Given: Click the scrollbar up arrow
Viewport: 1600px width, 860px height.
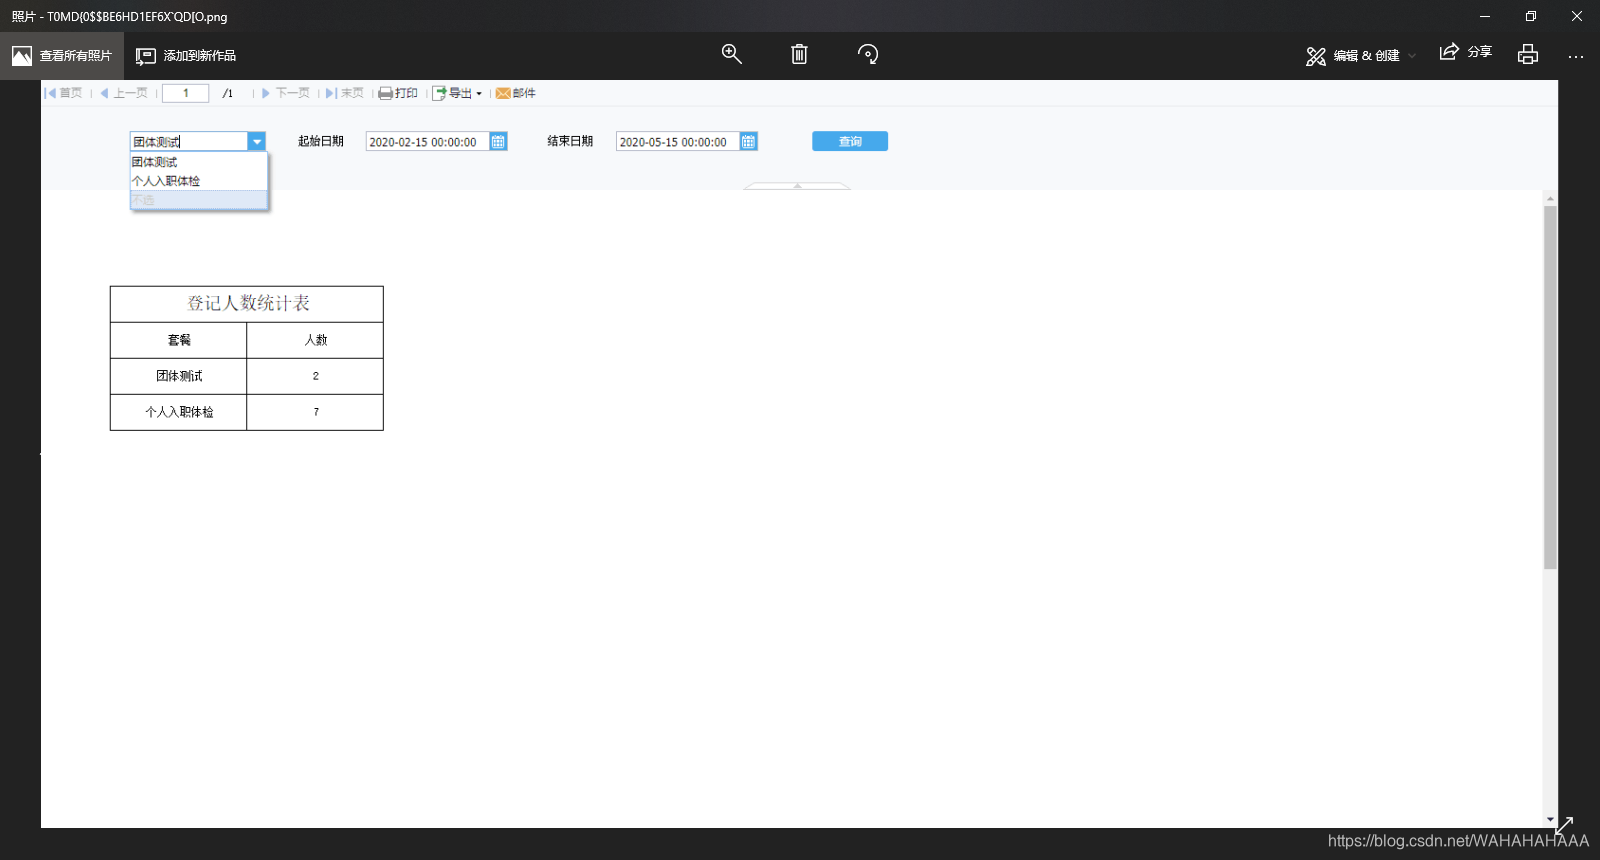Looking at the screenshot, I should 1550,198.
